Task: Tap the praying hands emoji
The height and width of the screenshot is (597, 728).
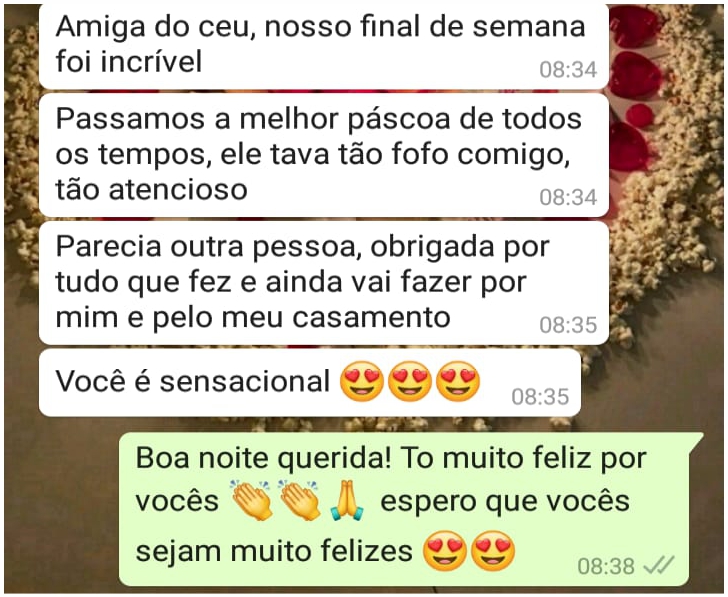Action: (347, 500)
